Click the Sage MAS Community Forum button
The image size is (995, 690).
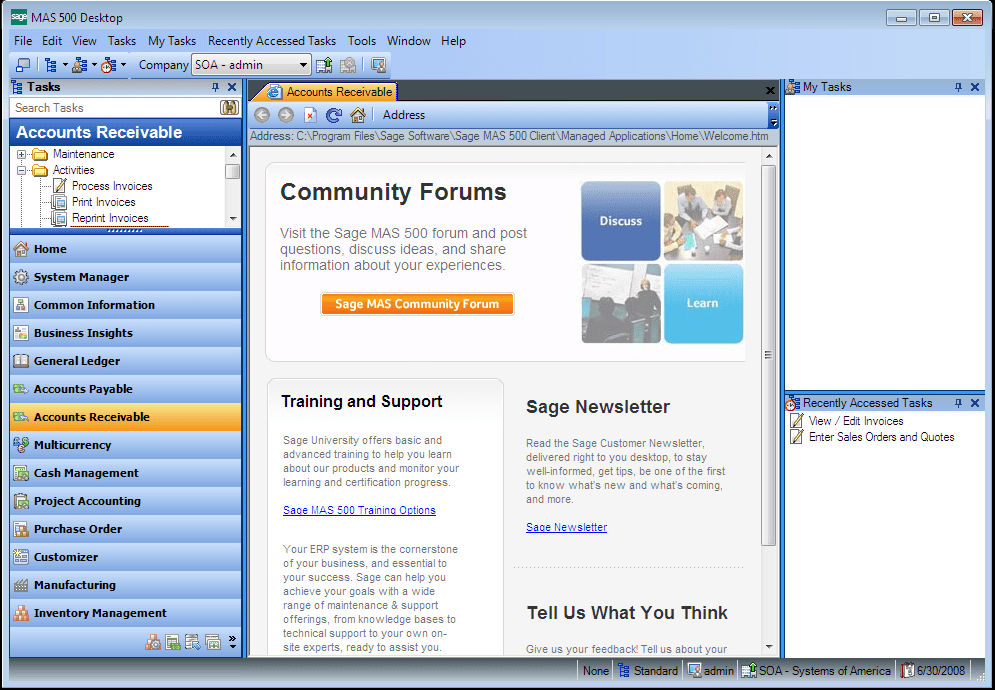pos(417,303)
